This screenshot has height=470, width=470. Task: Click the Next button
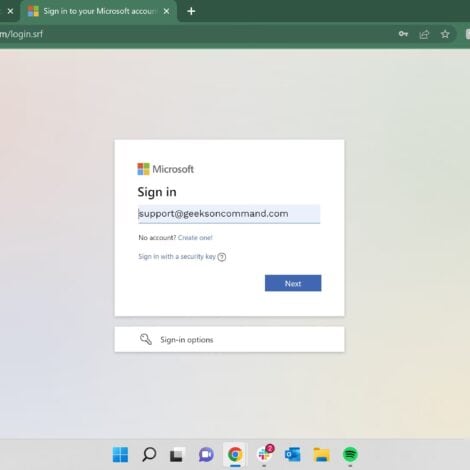pos(293,283)
